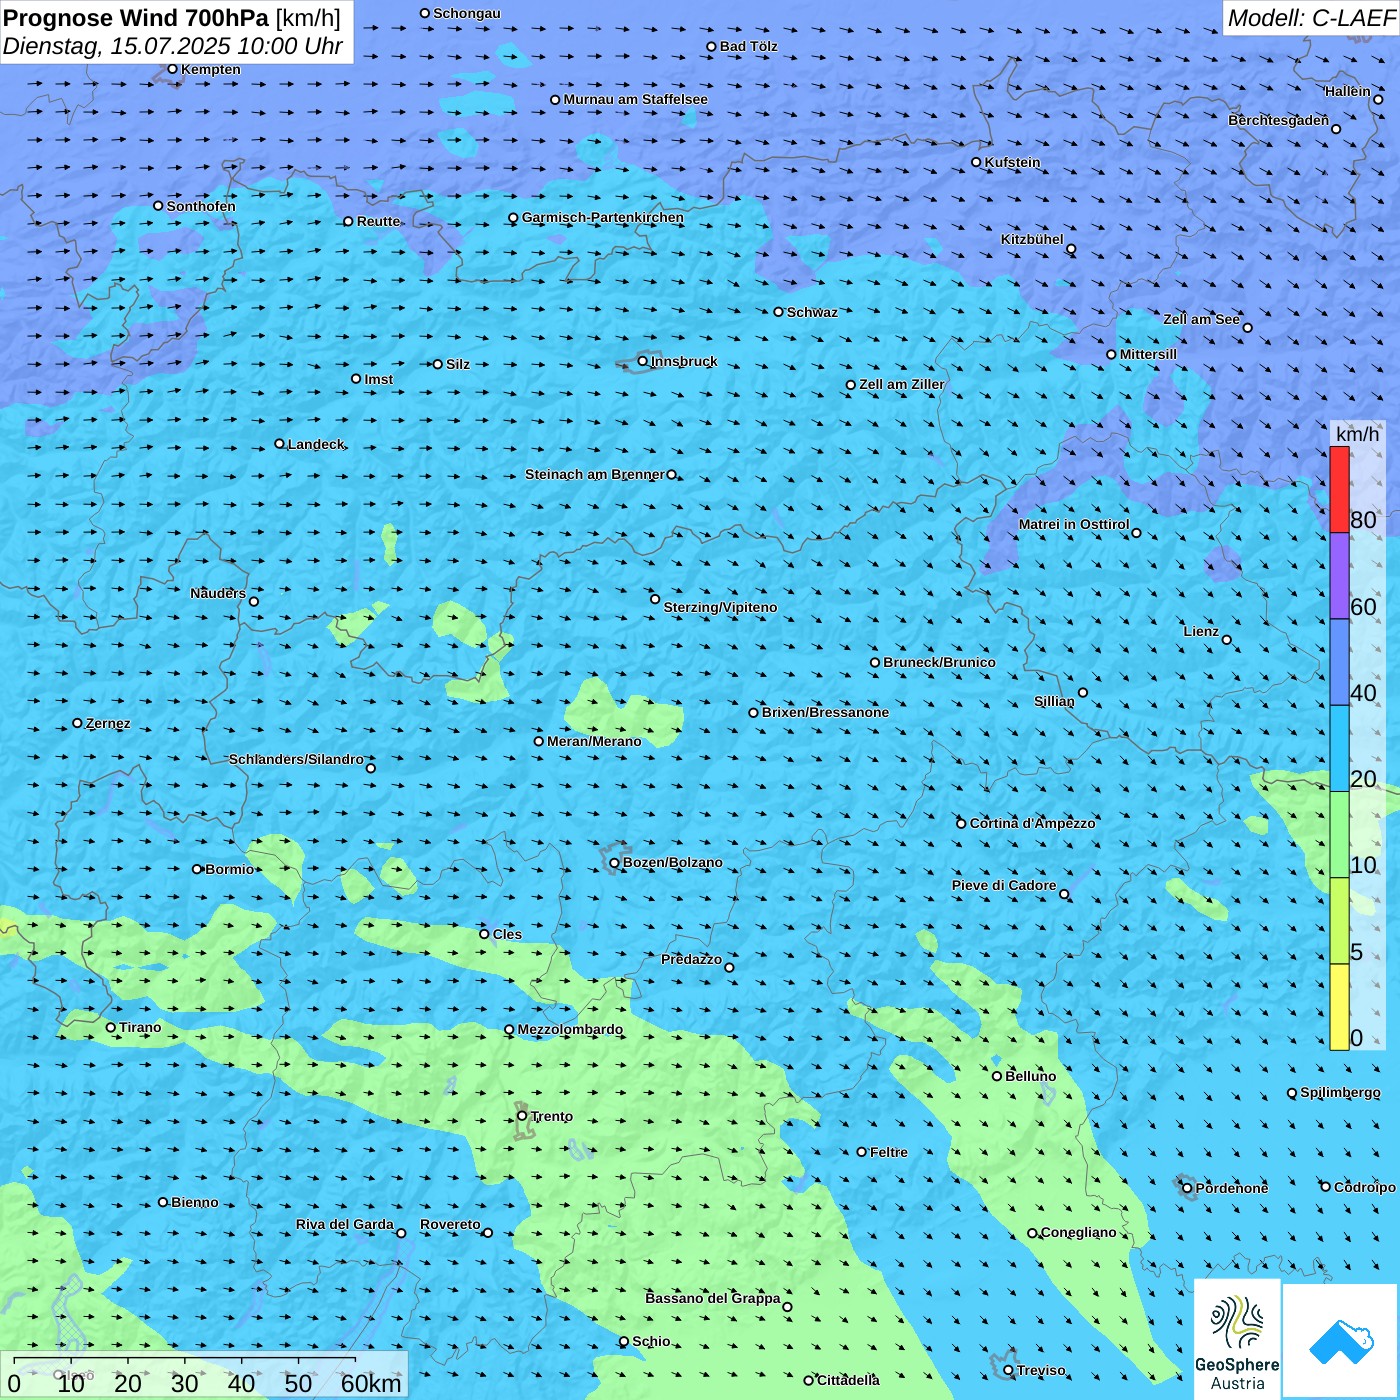Click the 'Meran/Merano' label
The width and height of the screenshot is (1400, 1400).
[594, 741]
